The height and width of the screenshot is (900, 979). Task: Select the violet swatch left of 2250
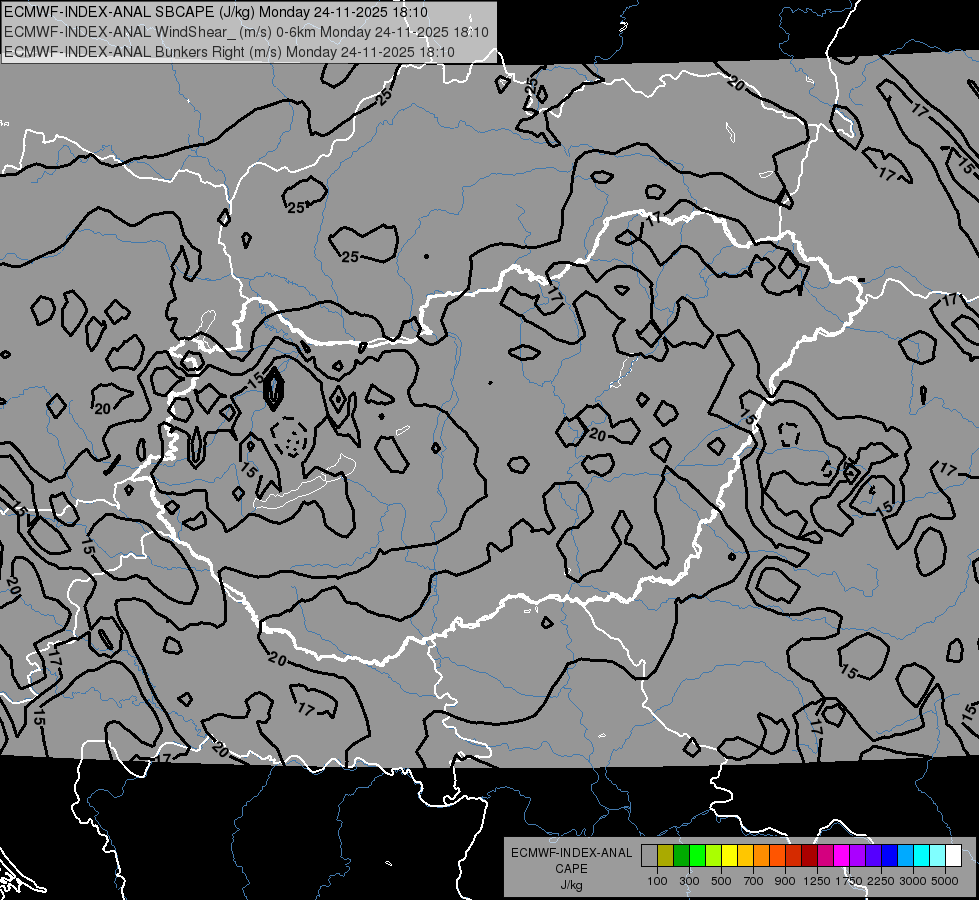[873, 856]
